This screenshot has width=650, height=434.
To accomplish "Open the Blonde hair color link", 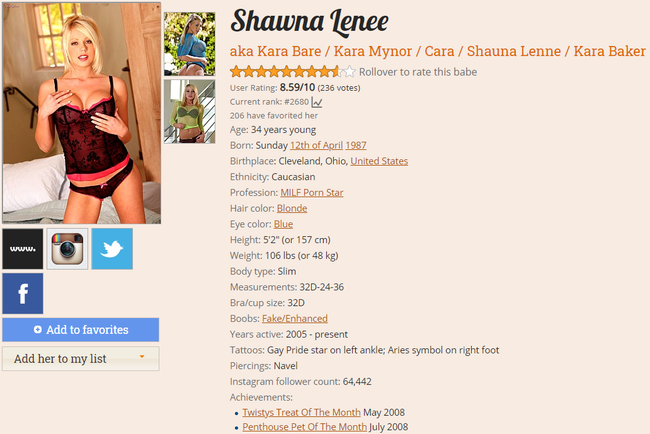I will 292,209.
